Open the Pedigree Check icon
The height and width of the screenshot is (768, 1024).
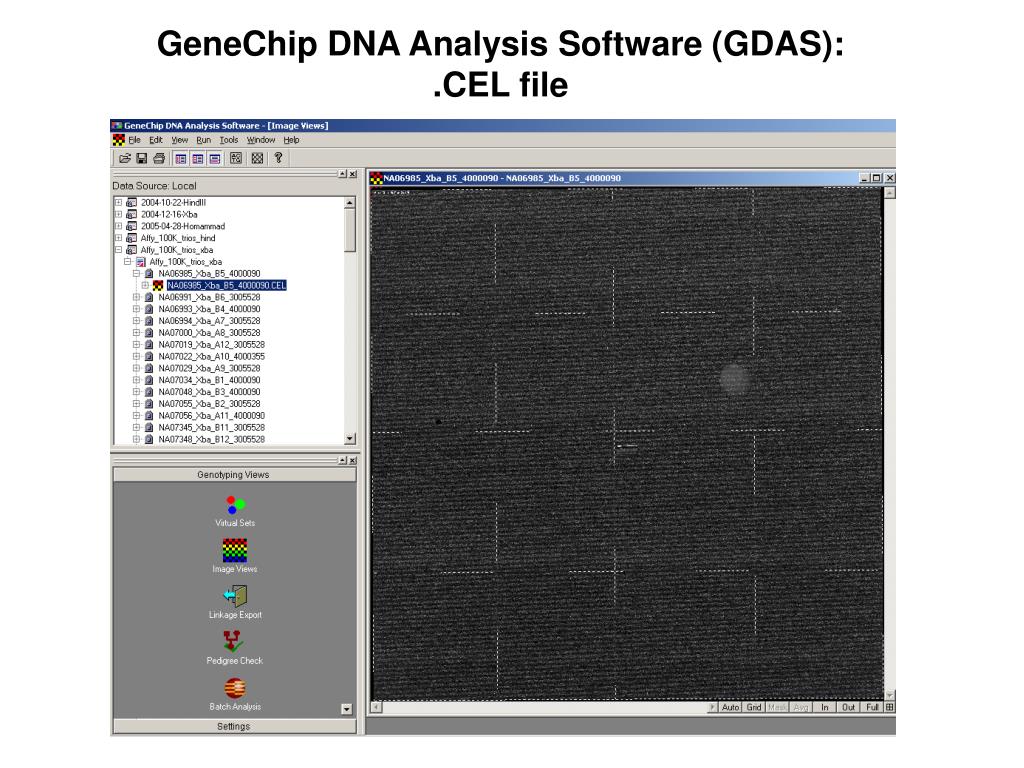click(x=233, y=642)
